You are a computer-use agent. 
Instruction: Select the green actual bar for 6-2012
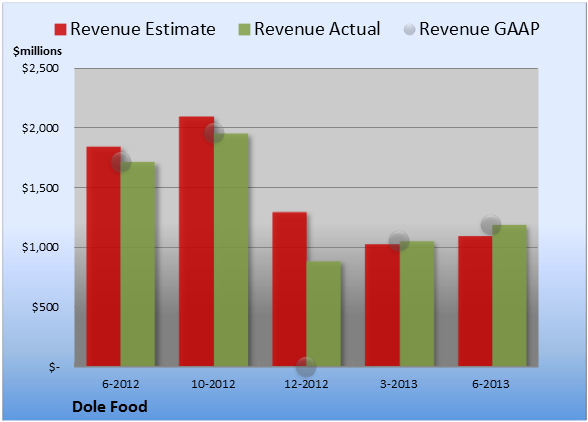(138, 264)
